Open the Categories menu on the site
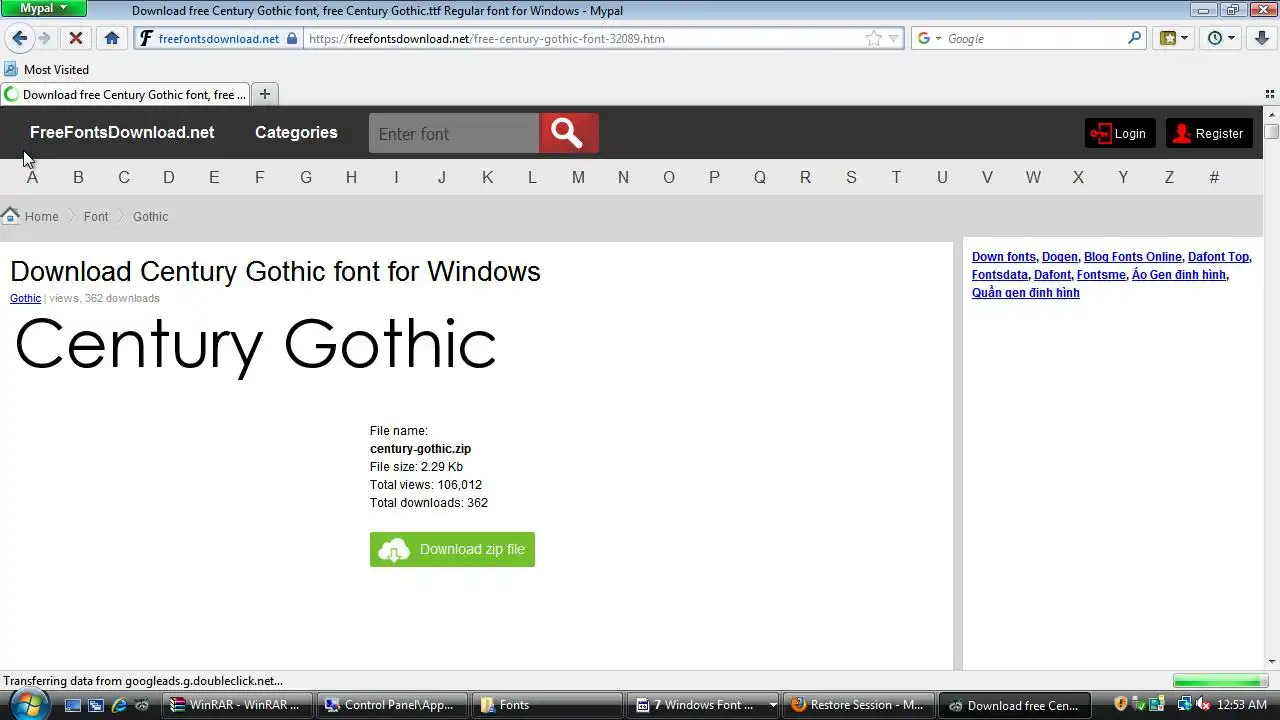This screenshot has width=1280, height=720. (x=296, y=132)
